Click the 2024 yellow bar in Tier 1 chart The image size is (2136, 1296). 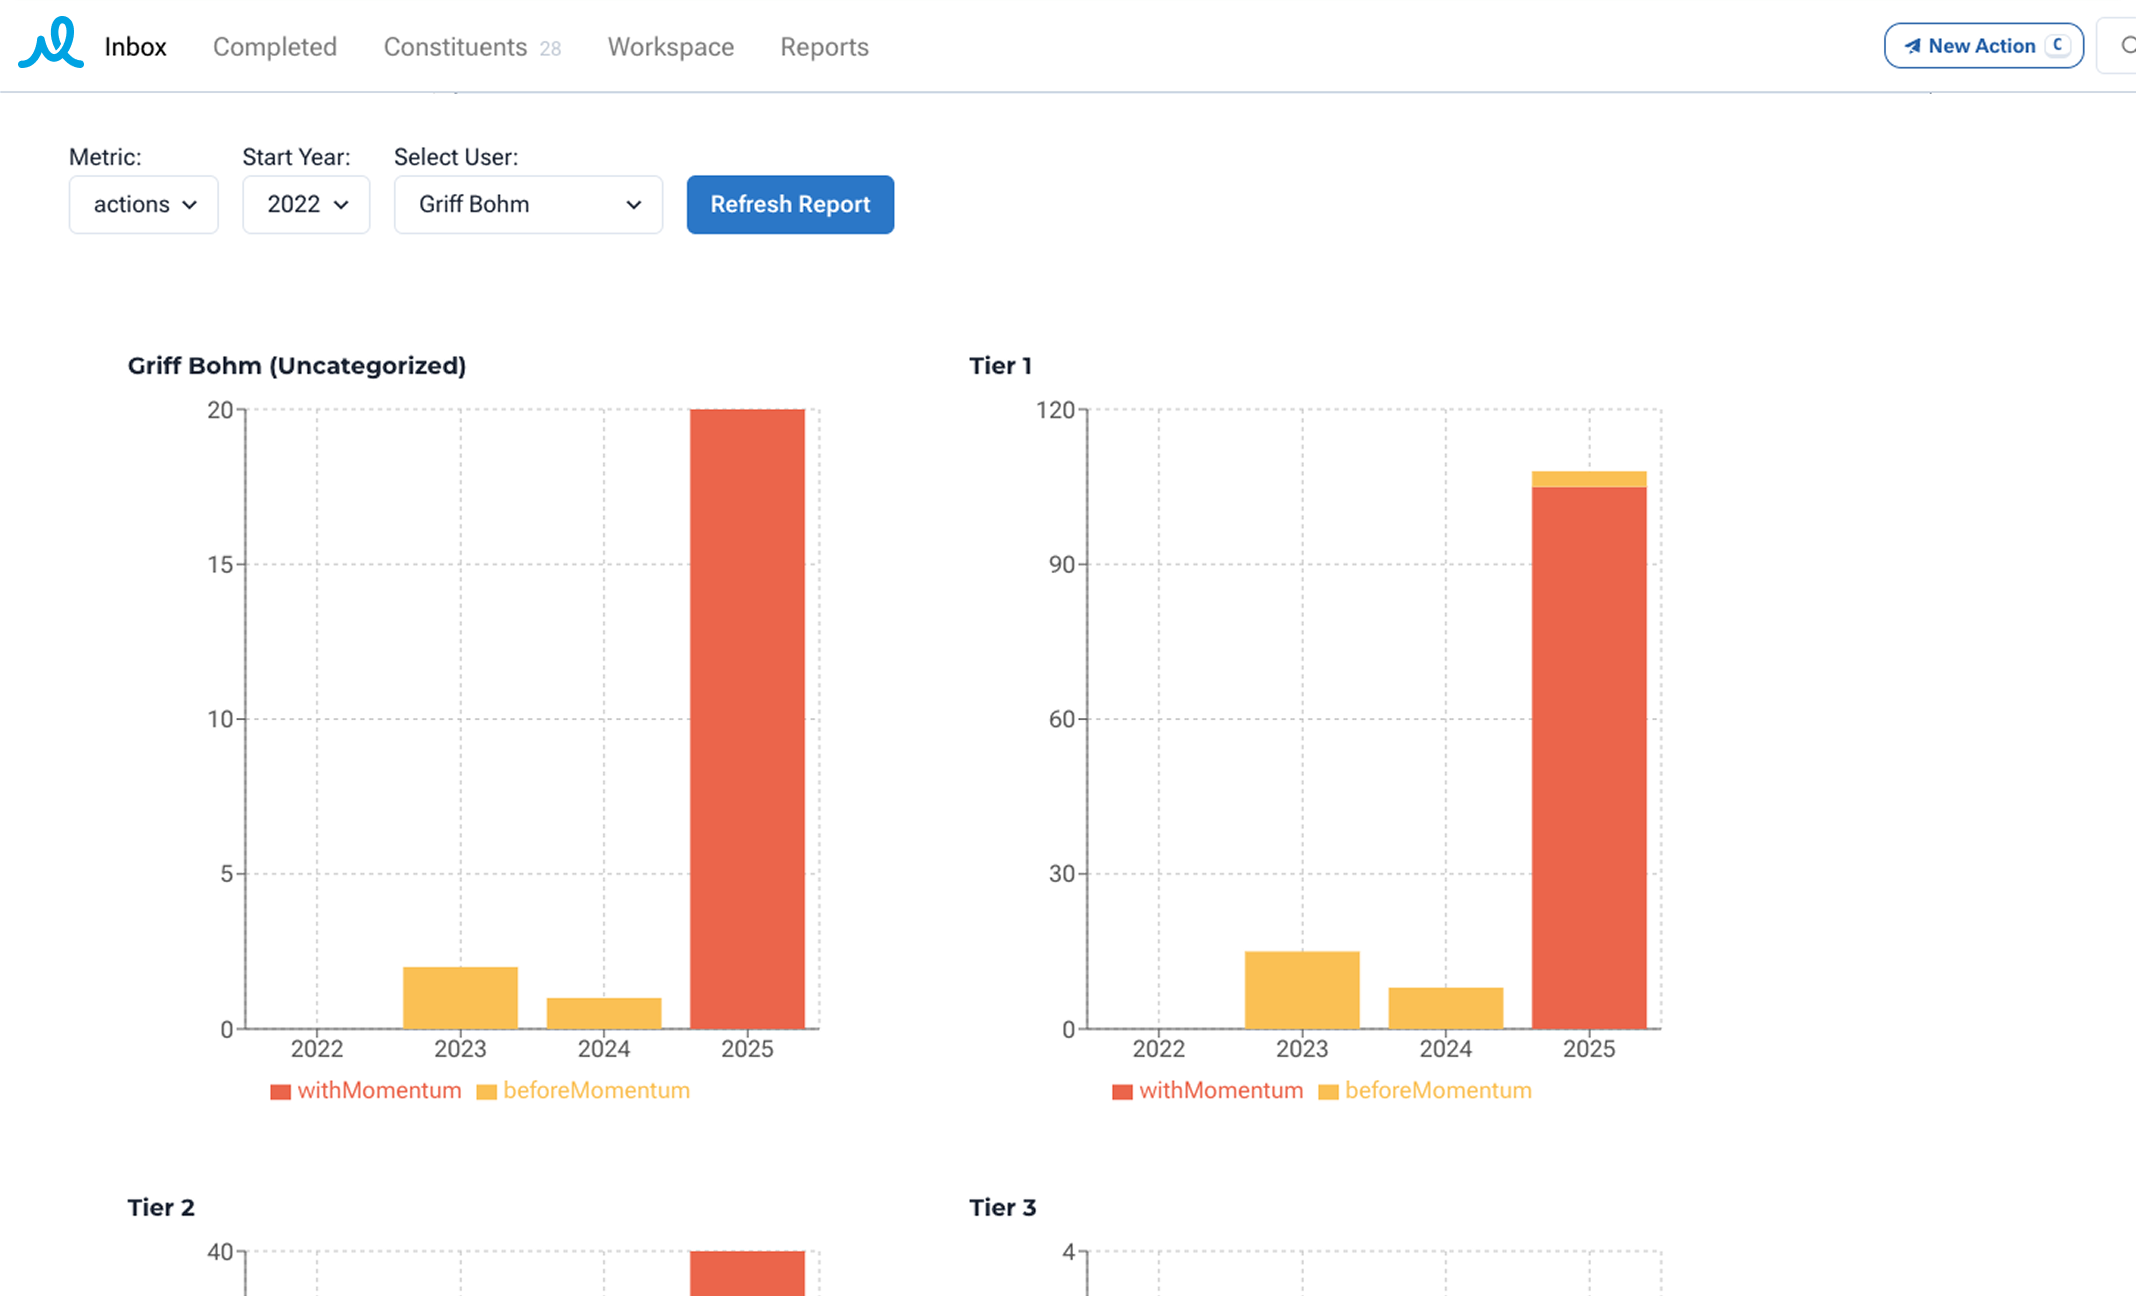tap(1446, 1008)
